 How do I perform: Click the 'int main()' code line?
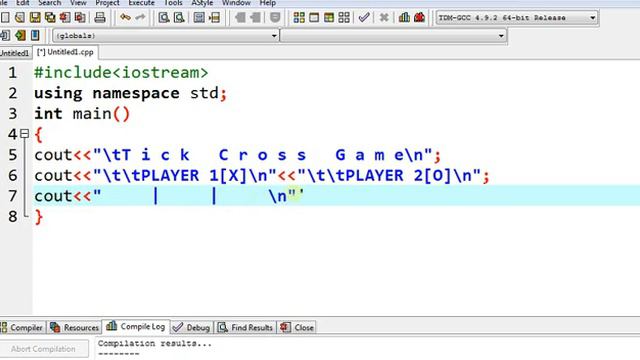(82, 114)
